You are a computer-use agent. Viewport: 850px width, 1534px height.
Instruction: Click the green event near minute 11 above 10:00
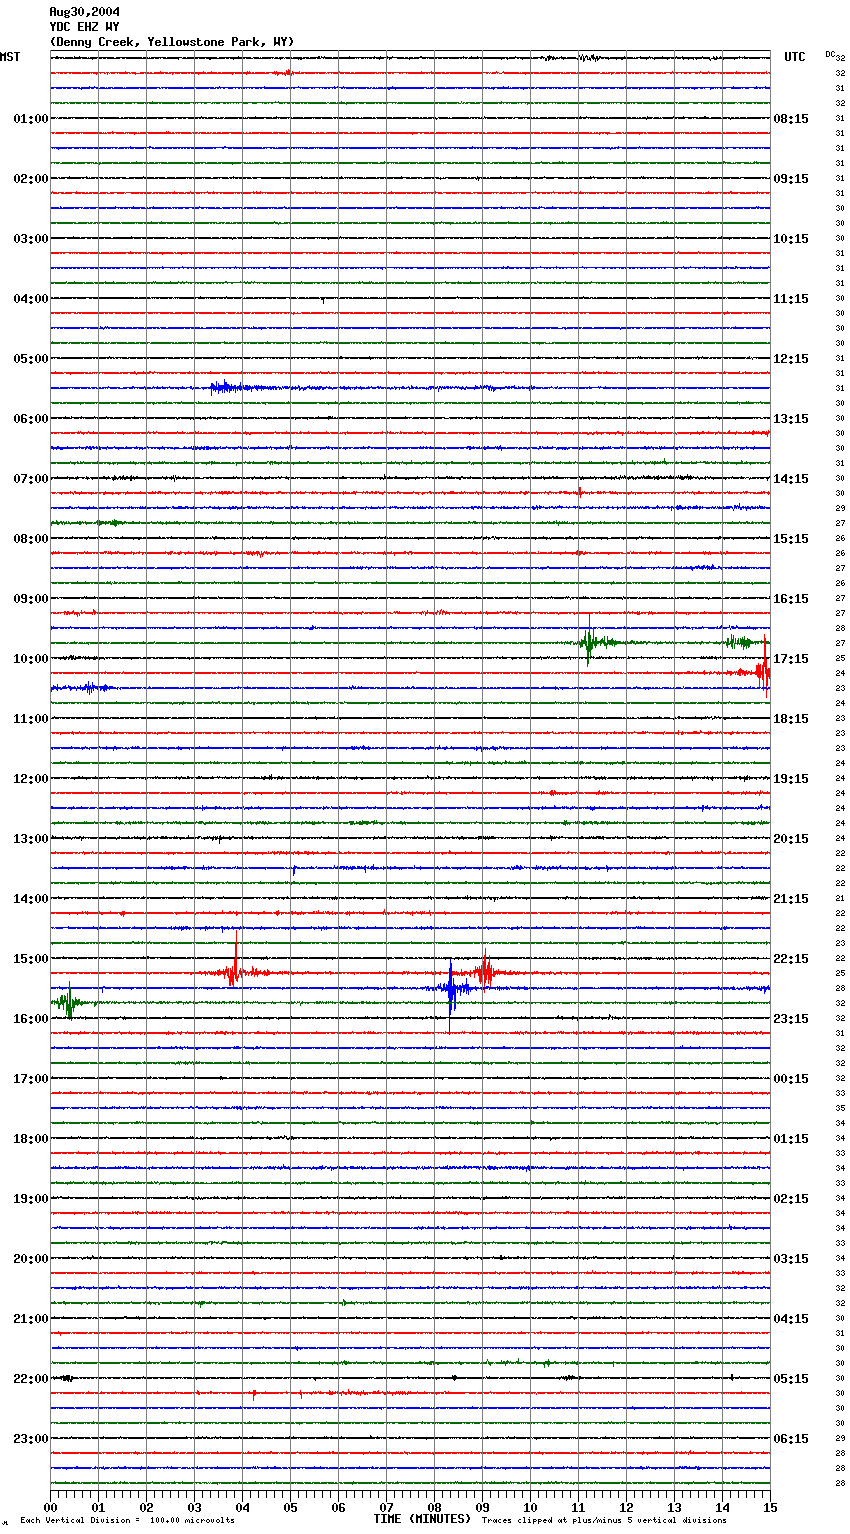tap(589, 643)
